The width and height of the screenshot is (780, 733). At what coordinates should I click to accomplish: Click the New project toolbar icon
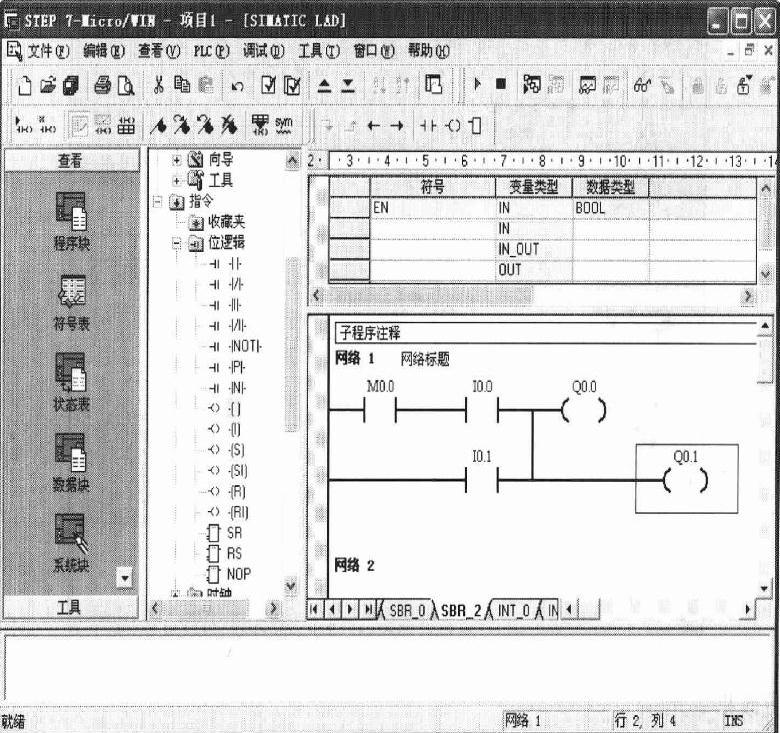coord(24,86)
